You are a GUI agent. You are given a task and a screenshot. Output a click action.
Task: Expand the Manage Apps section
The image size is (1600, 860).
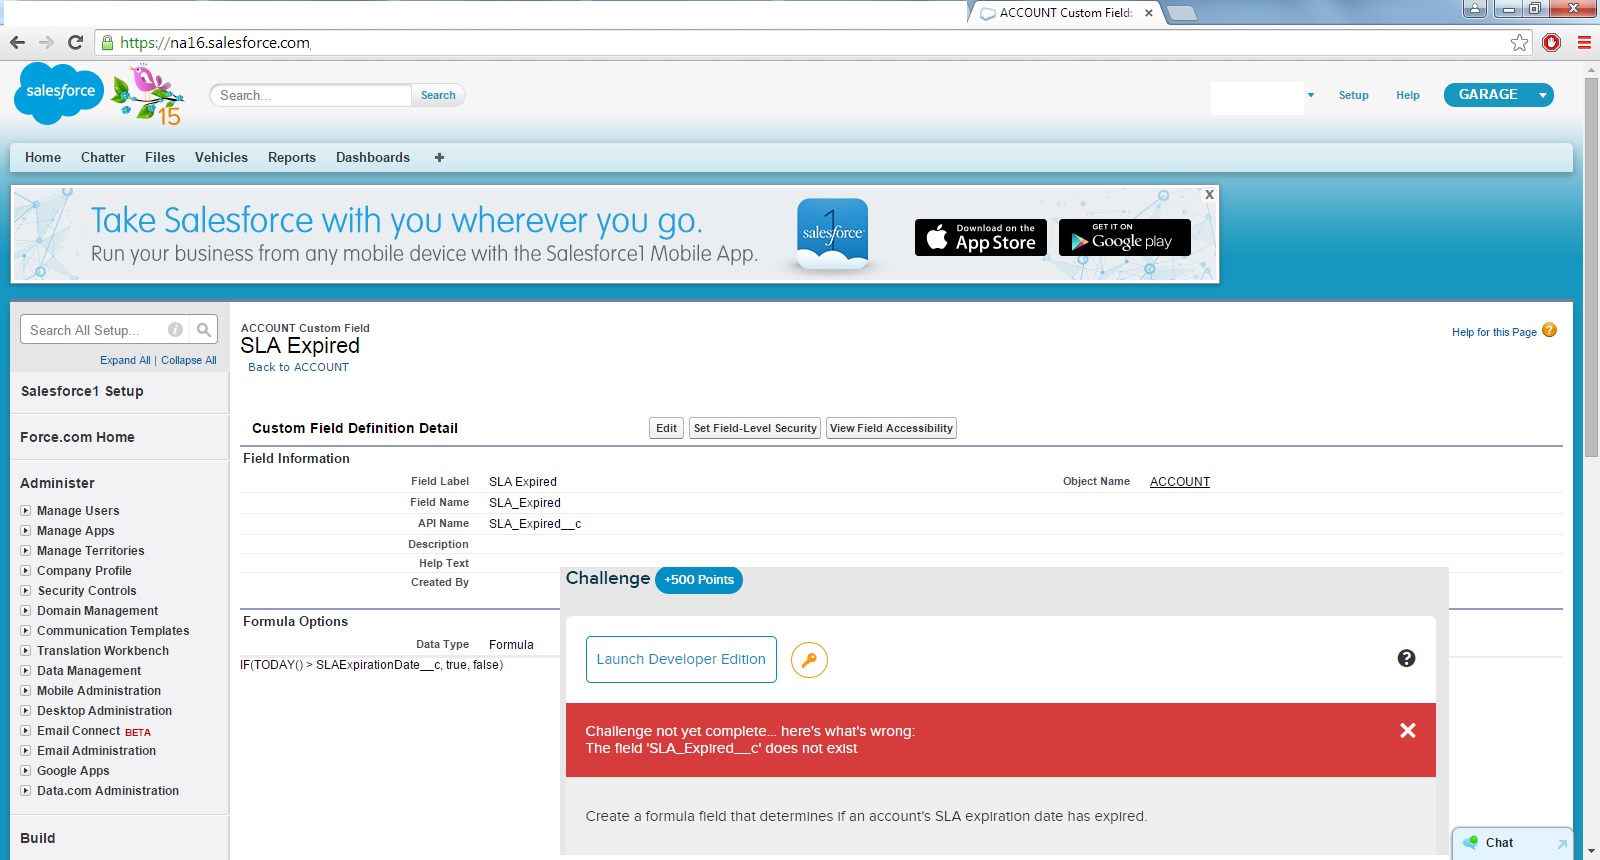pyautogui.click(x=26, y=530)
